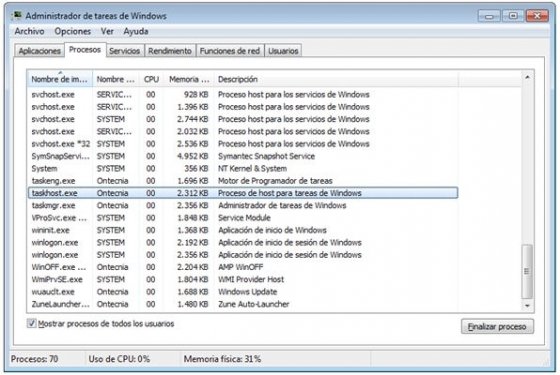This screenshot has width=560, height=375.
Task: Open the Rendimiento tab
Action: (x=170, y=51)
